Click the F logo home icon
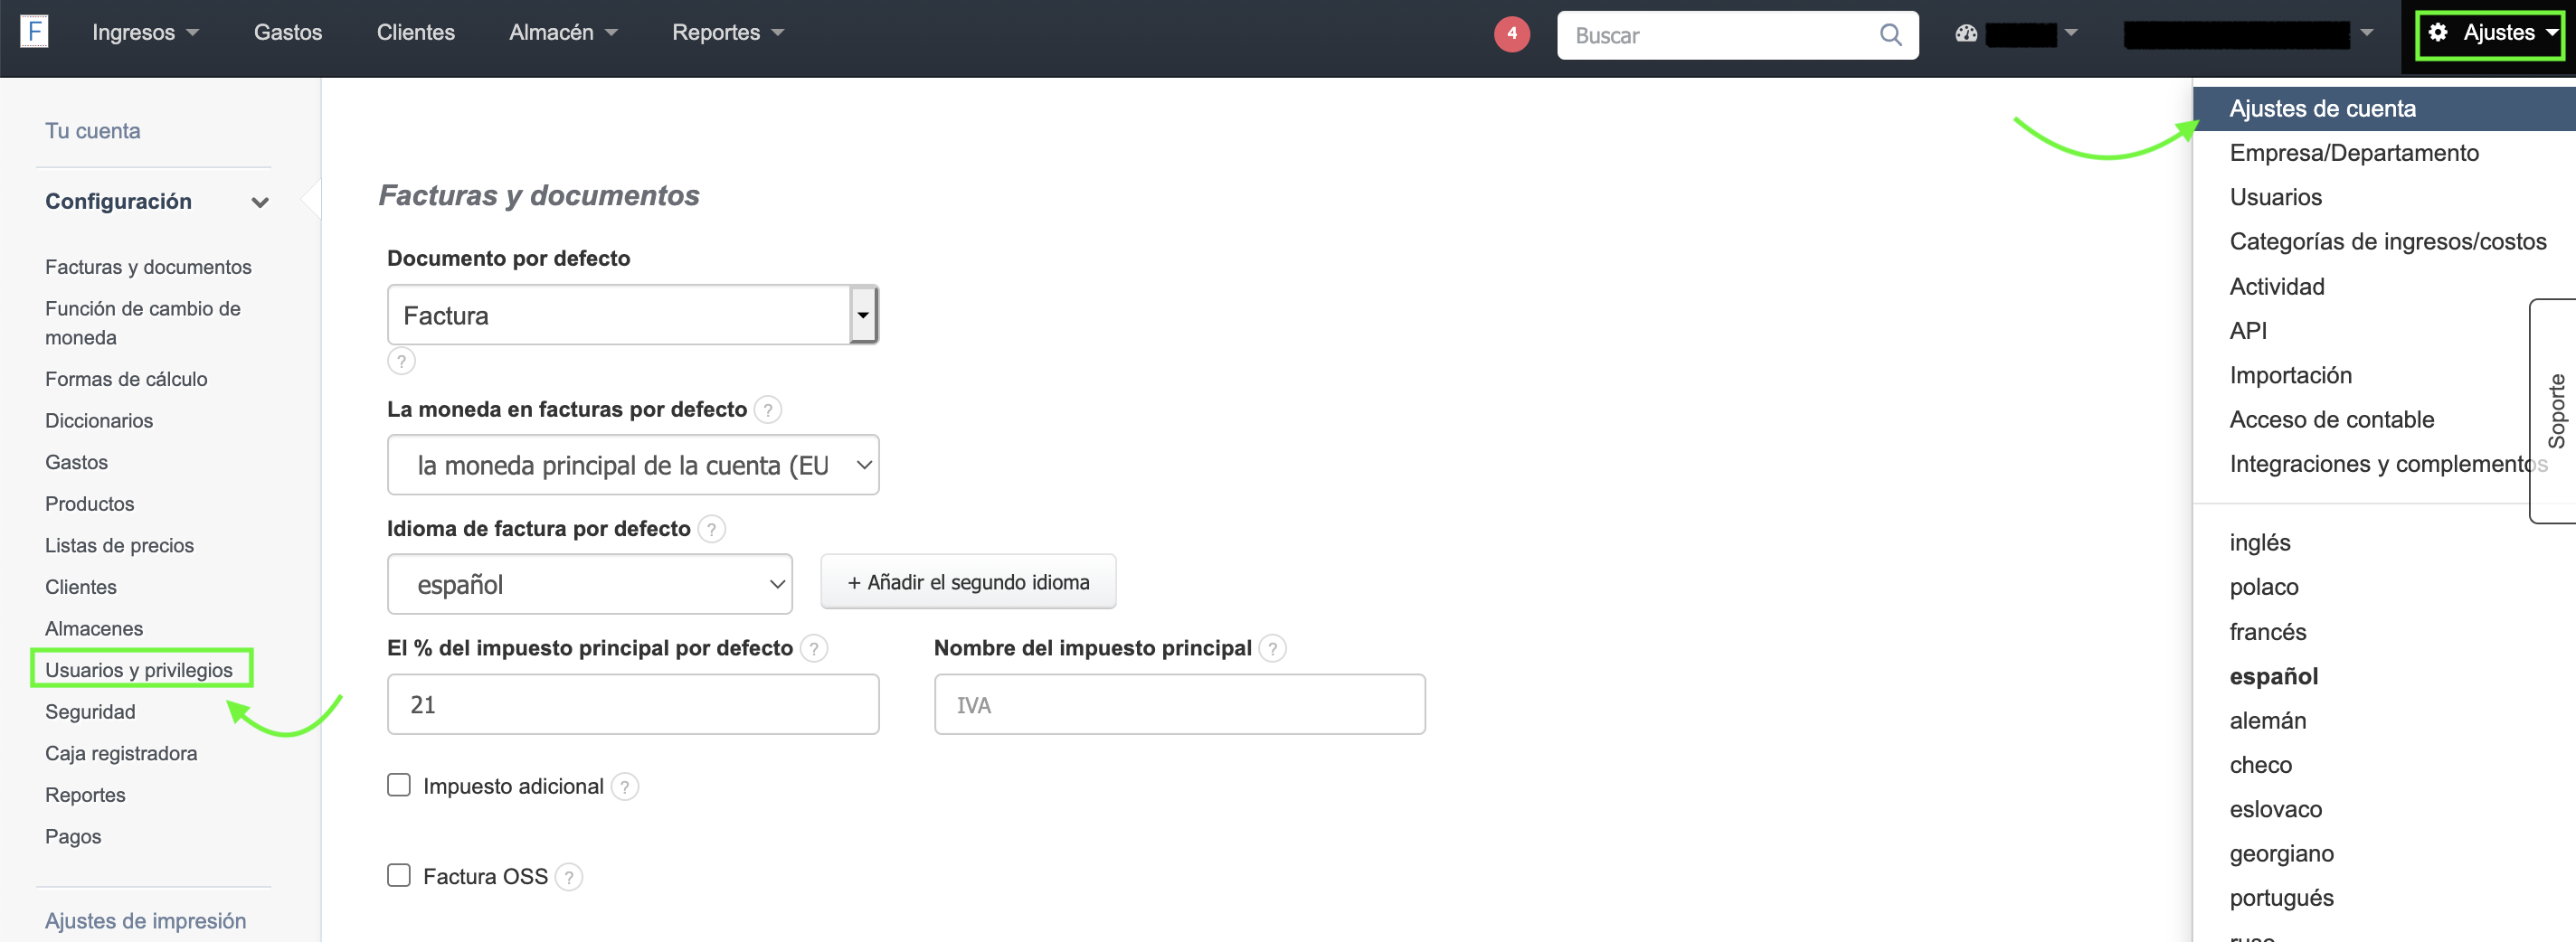This screenshot has width=2576, height=942. (34, 32)
